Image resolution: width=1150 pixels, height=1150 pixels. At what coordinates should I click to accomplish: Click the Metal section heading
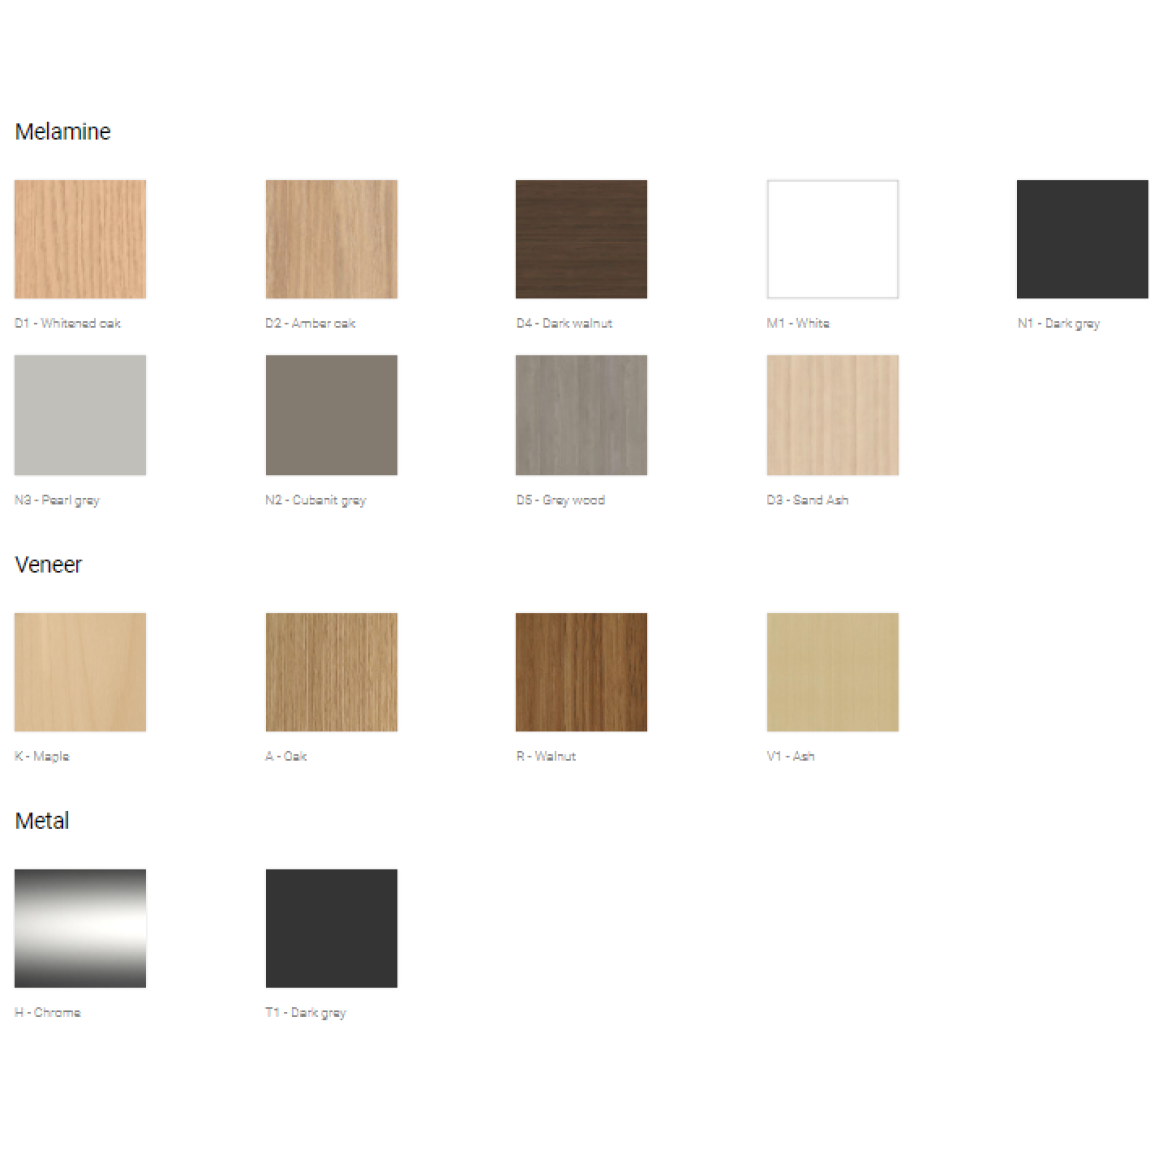pyautogui.click(x=42, y=821)
